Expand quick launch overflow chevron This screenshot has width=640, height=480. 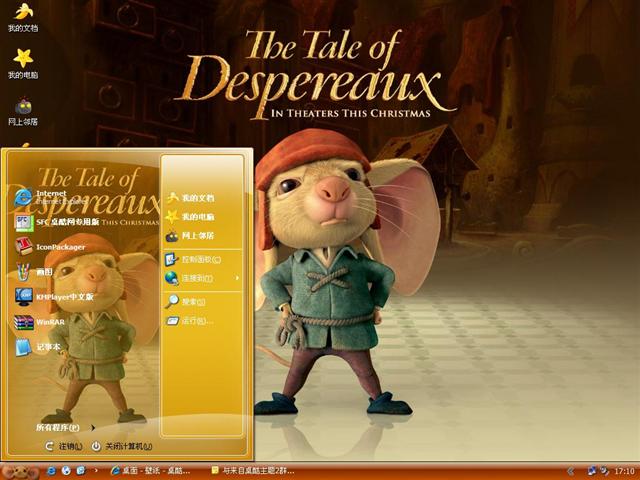(x=96, y=471)
